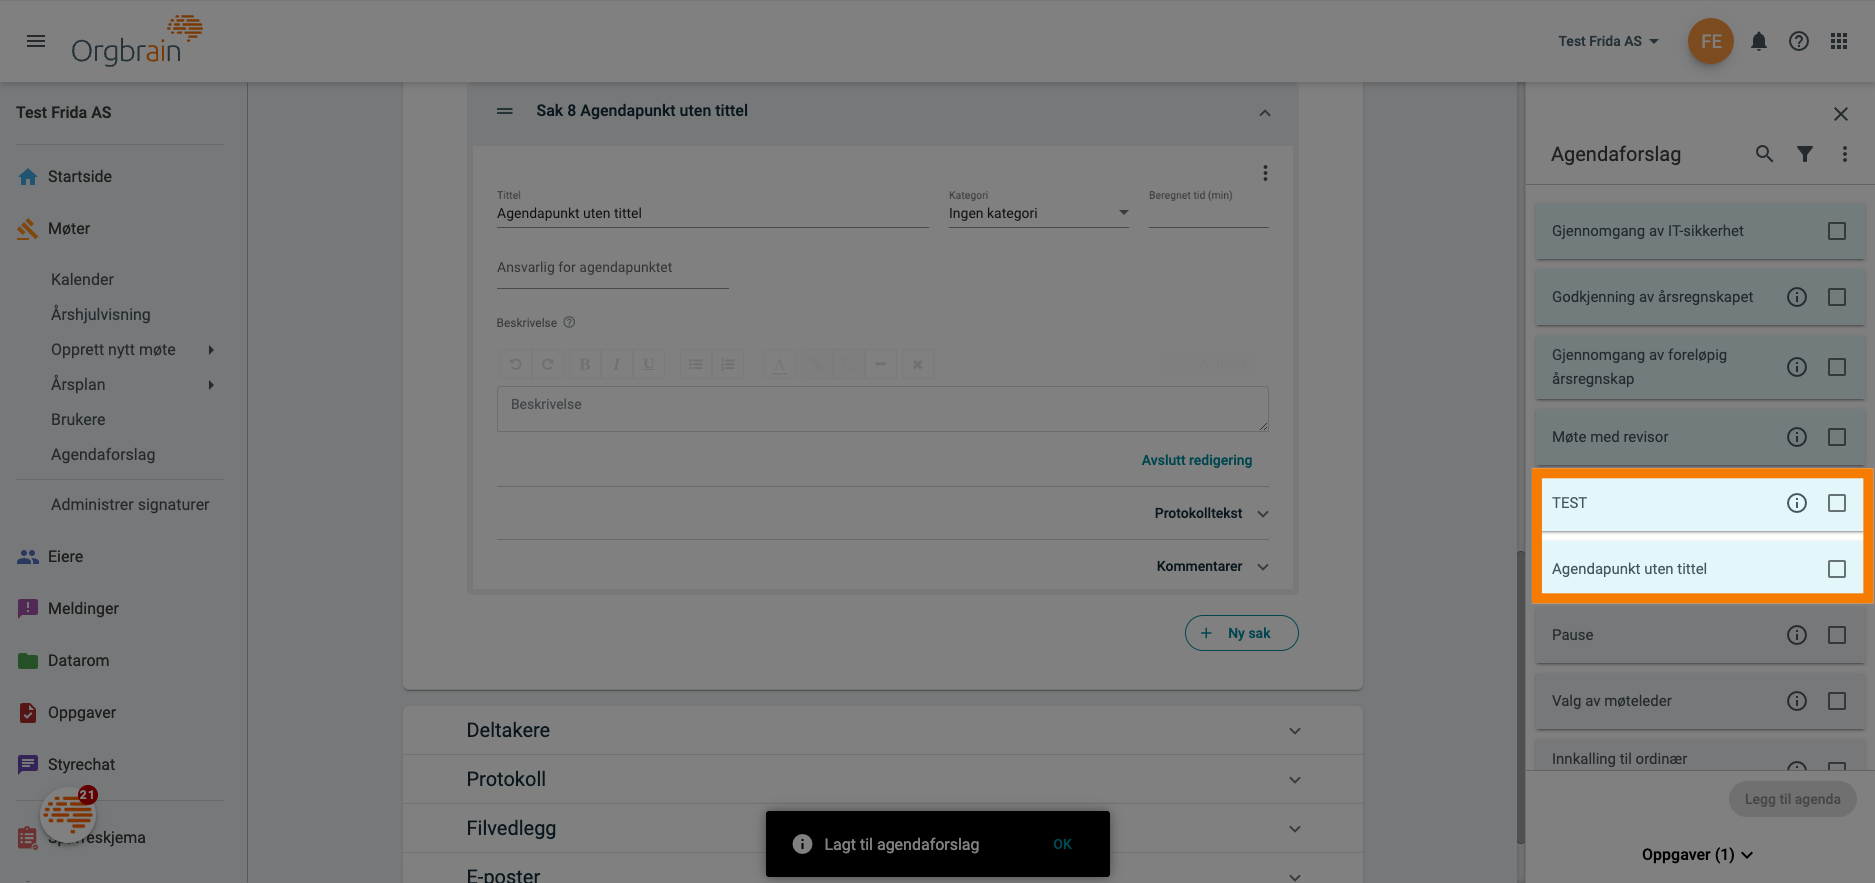The width and height of the screenshot is (1875, 883).
Task: Focus the Beskrivelse text area
Action: 883,409
